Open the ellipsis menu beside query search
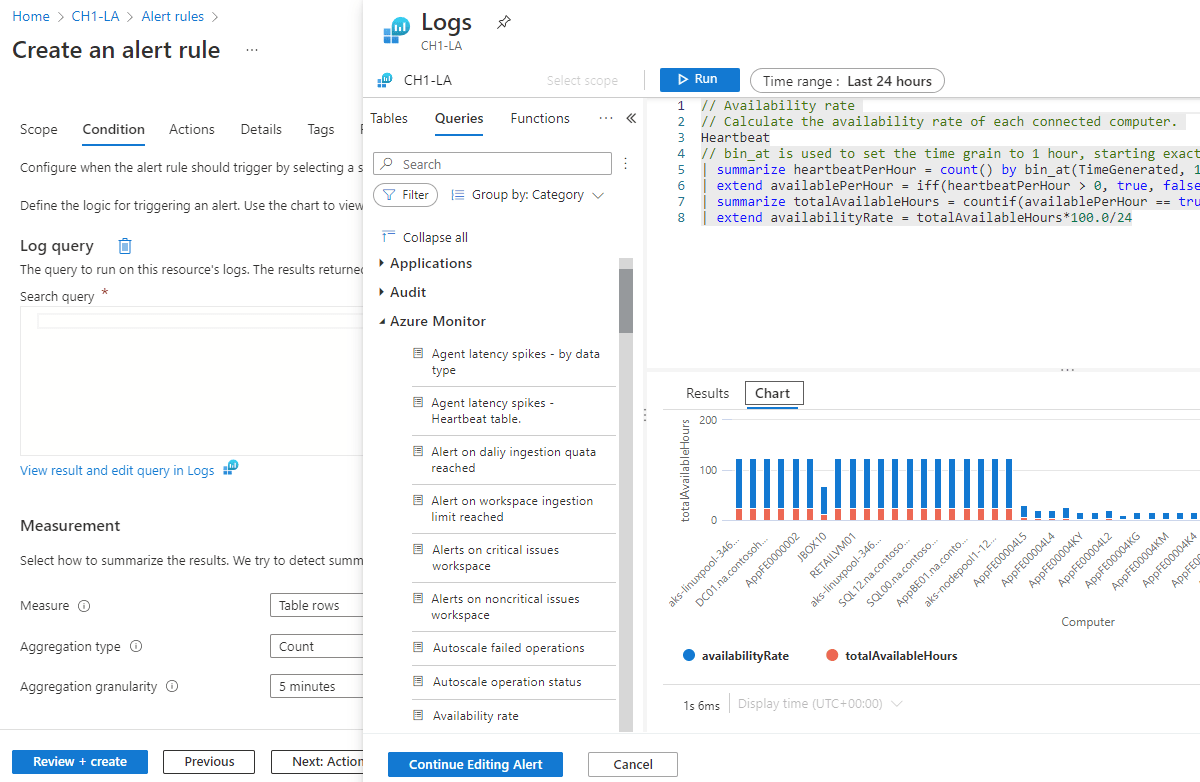Viewport: 1200px width, 782px height. (626, 163)
